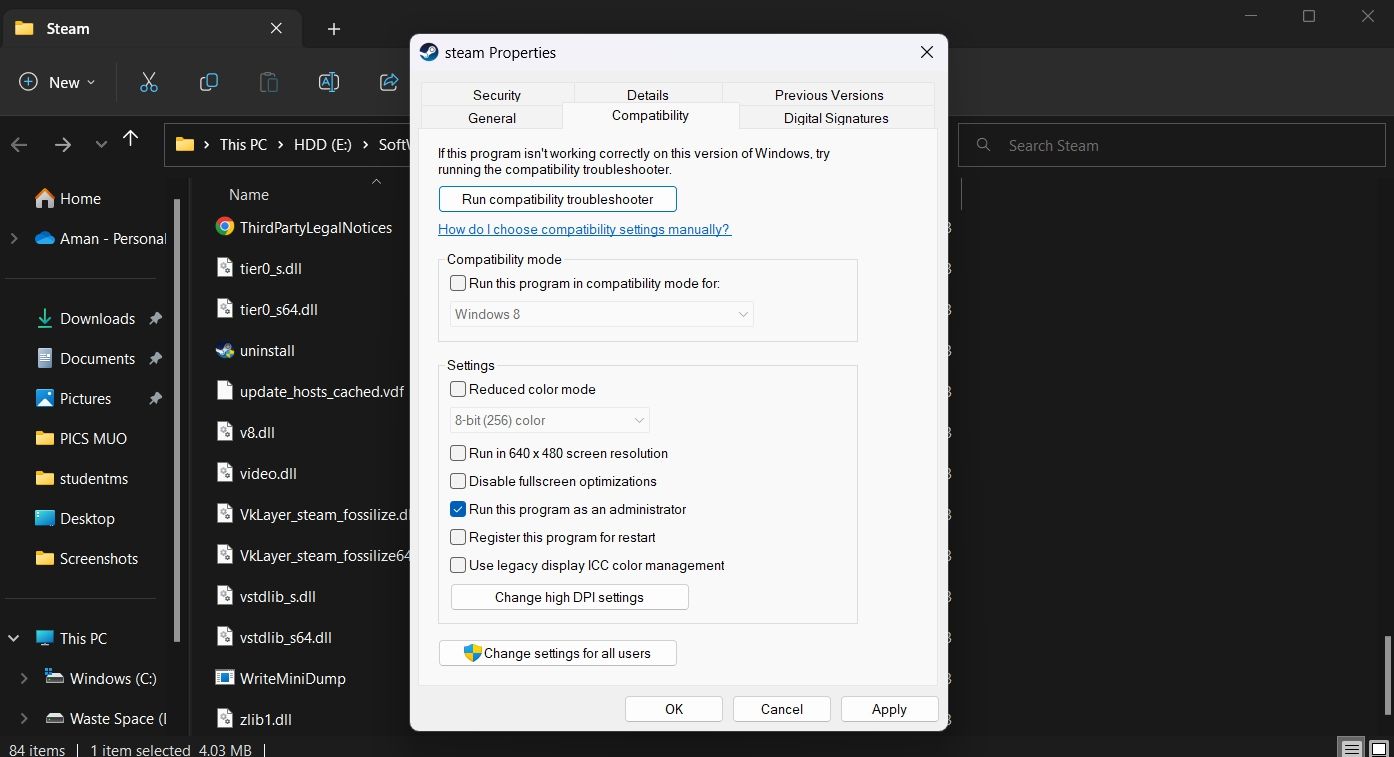Click the Rename icon in Explorer toolbar
Image resolution: width=1394 pixels, height=757 pixels.
(329, 82)
